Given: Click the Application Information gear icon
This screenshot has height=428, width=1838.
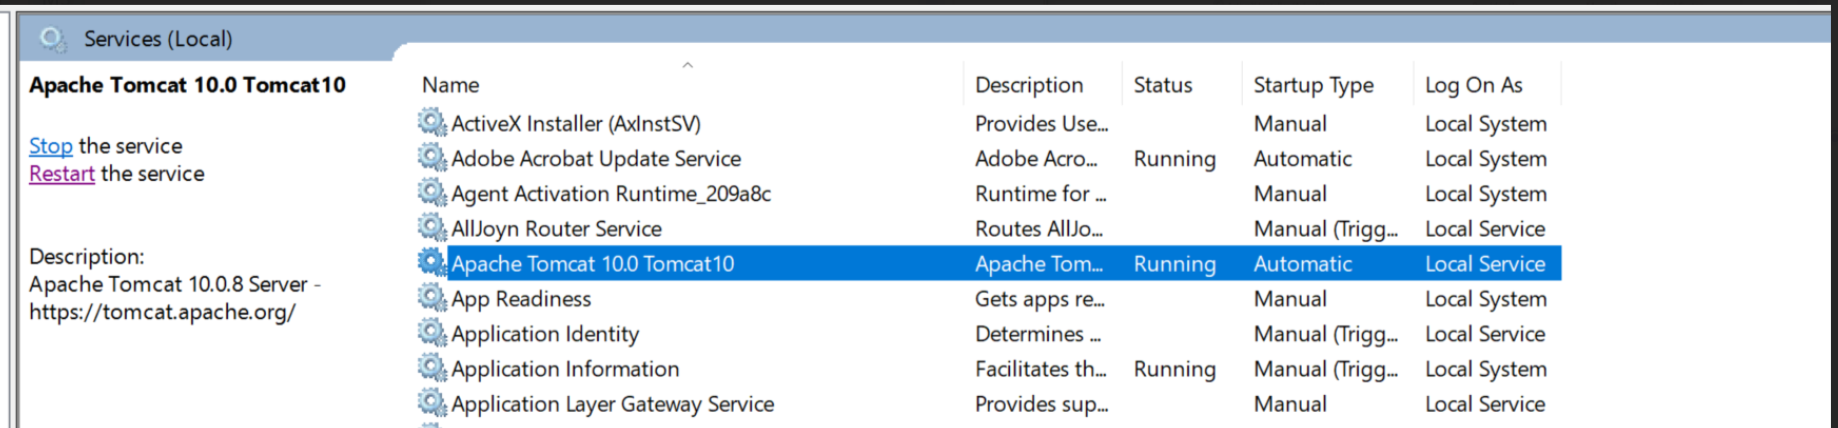Looking at the screenshot, I should coord(432,368).
